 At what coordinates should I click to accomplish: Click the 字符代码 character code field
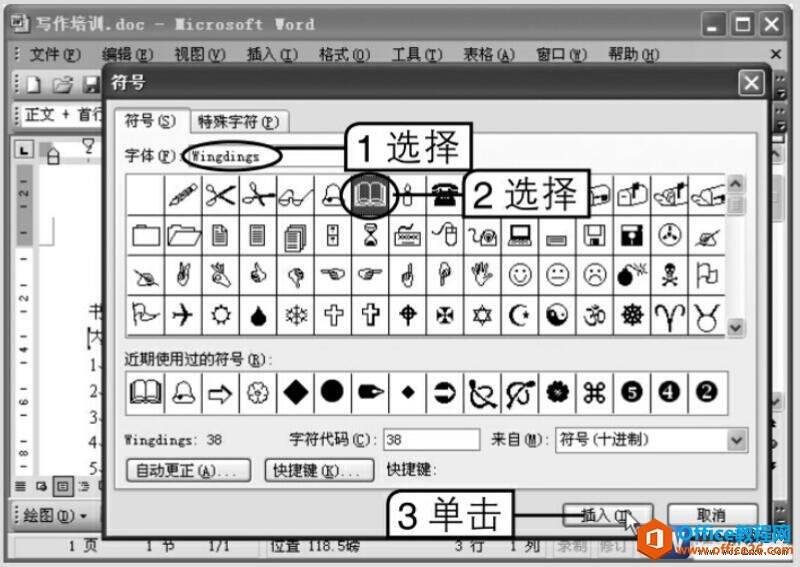[x=431, y=439]
